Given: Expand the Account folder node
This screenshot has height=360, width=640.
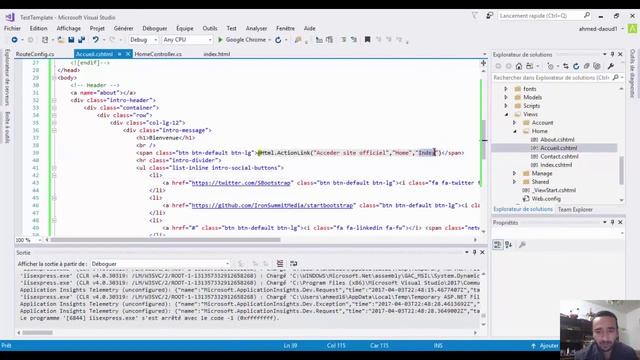Looking at the screenshot, I should click(x=514, y=122).
